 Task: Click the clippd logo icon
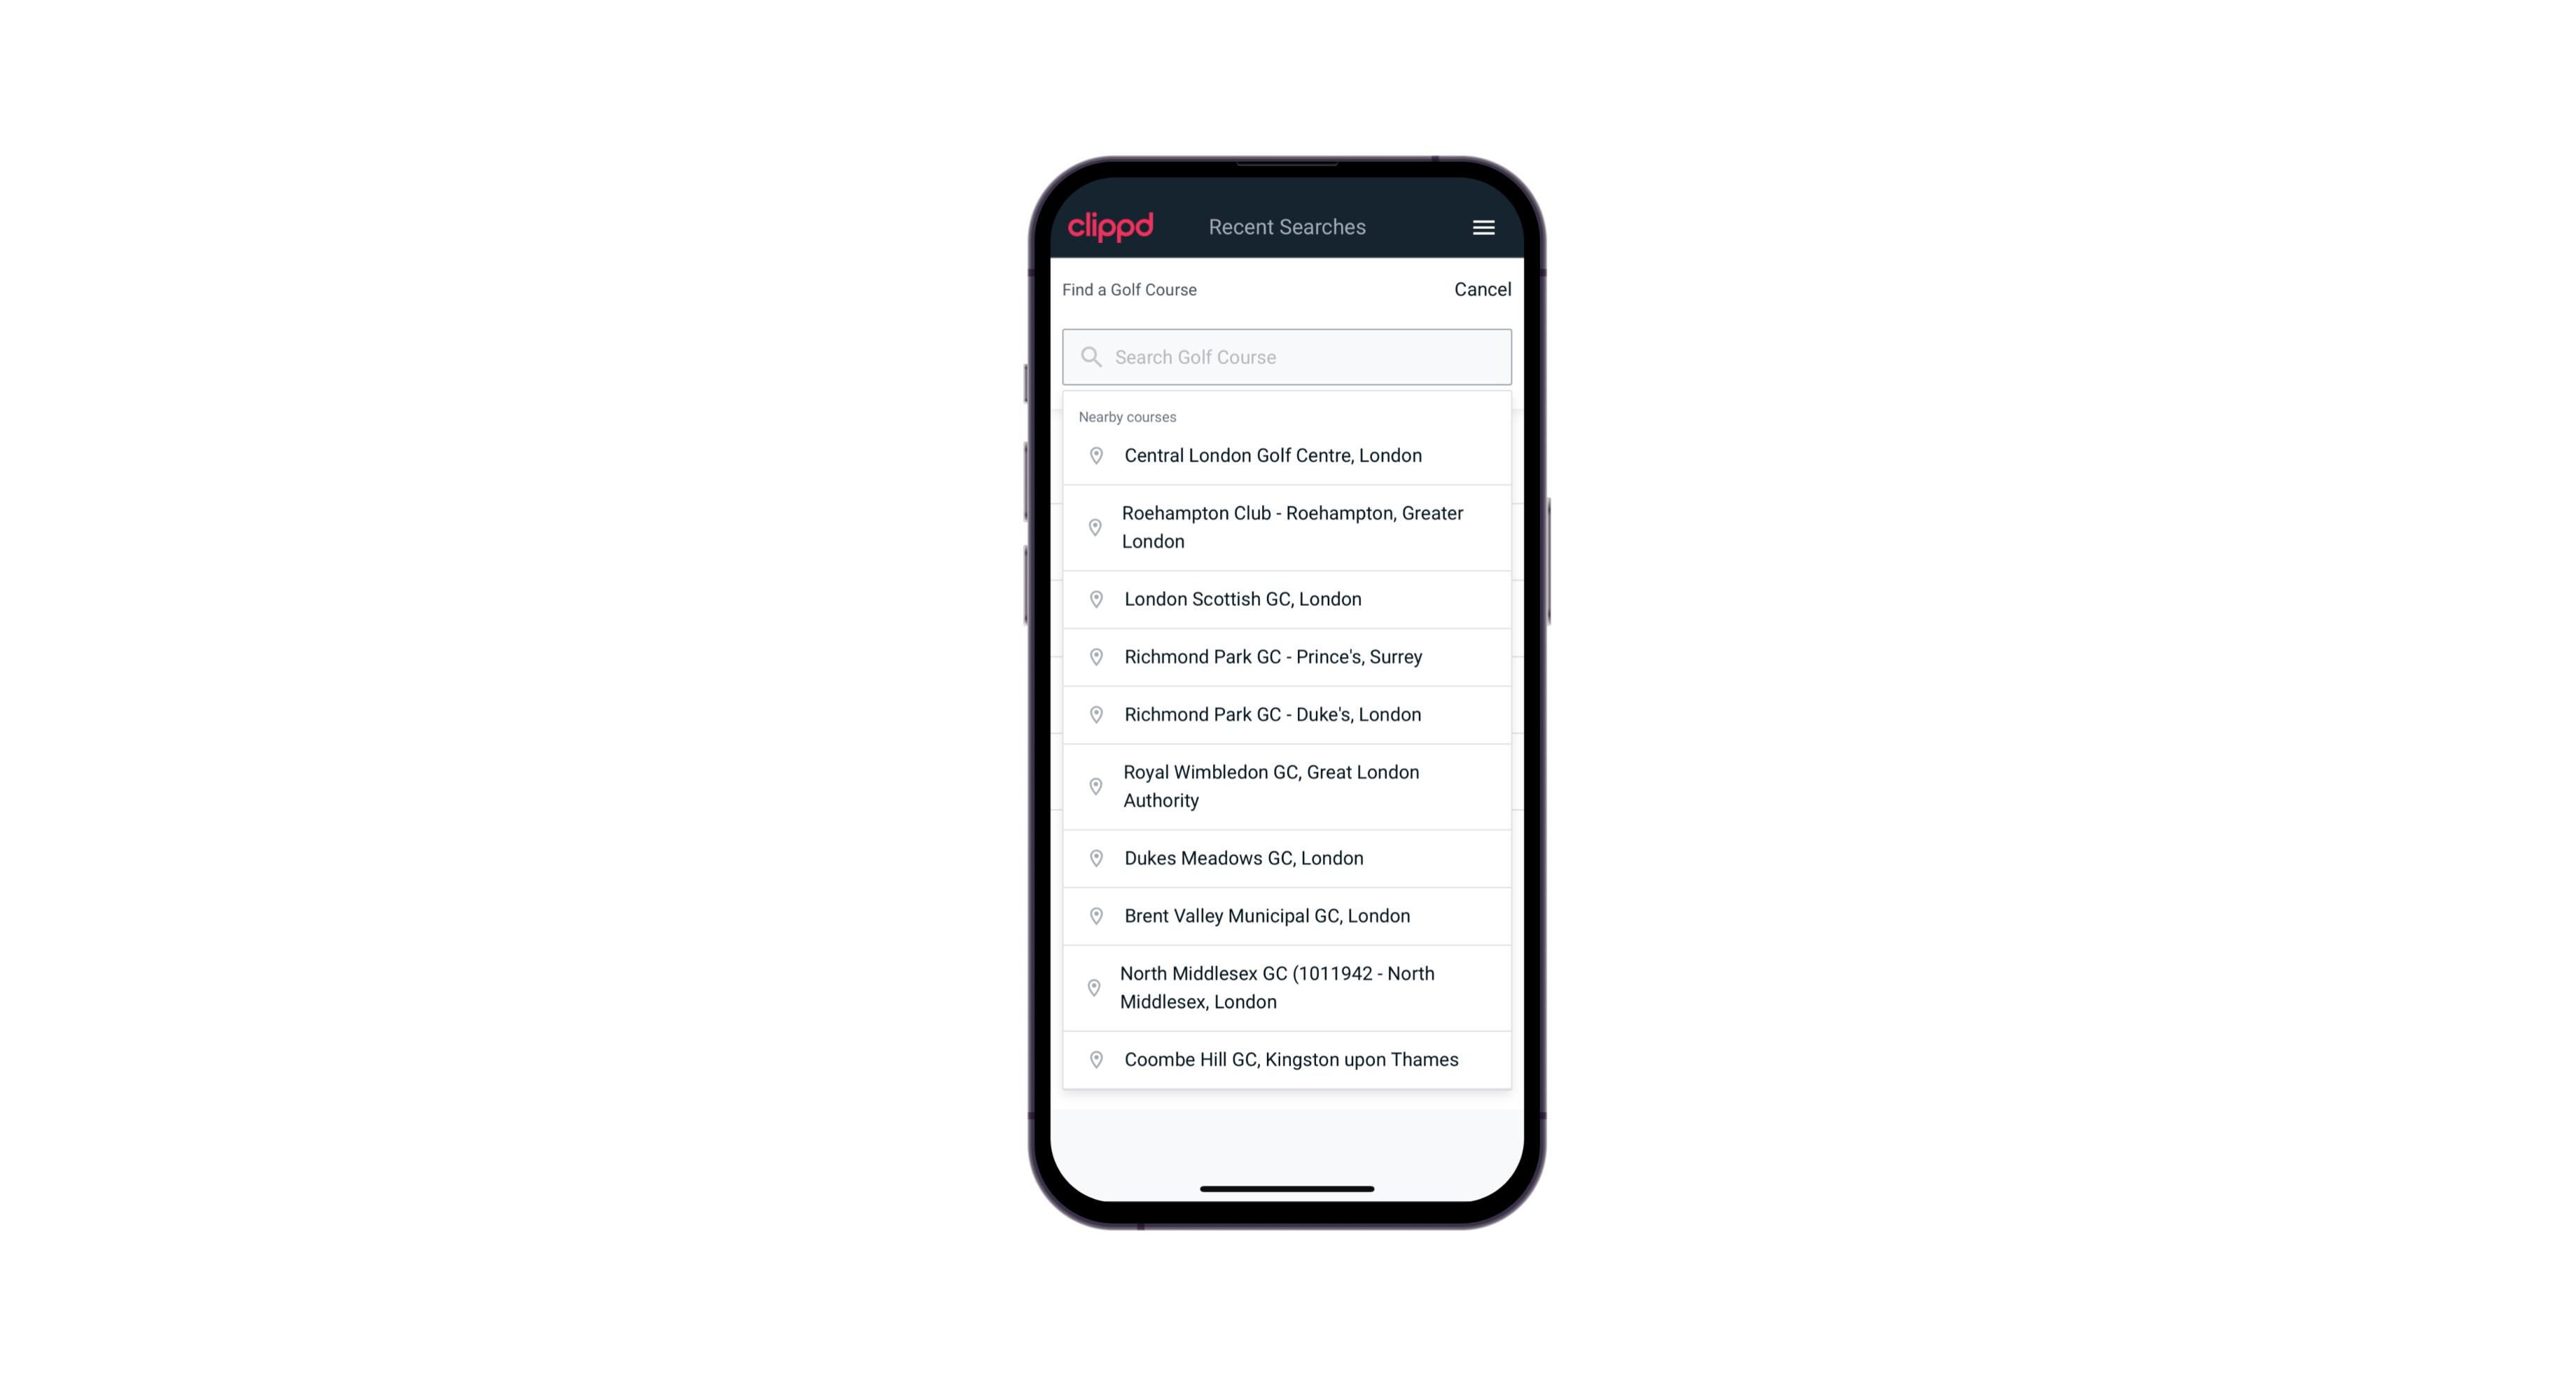click(1112, 227)
